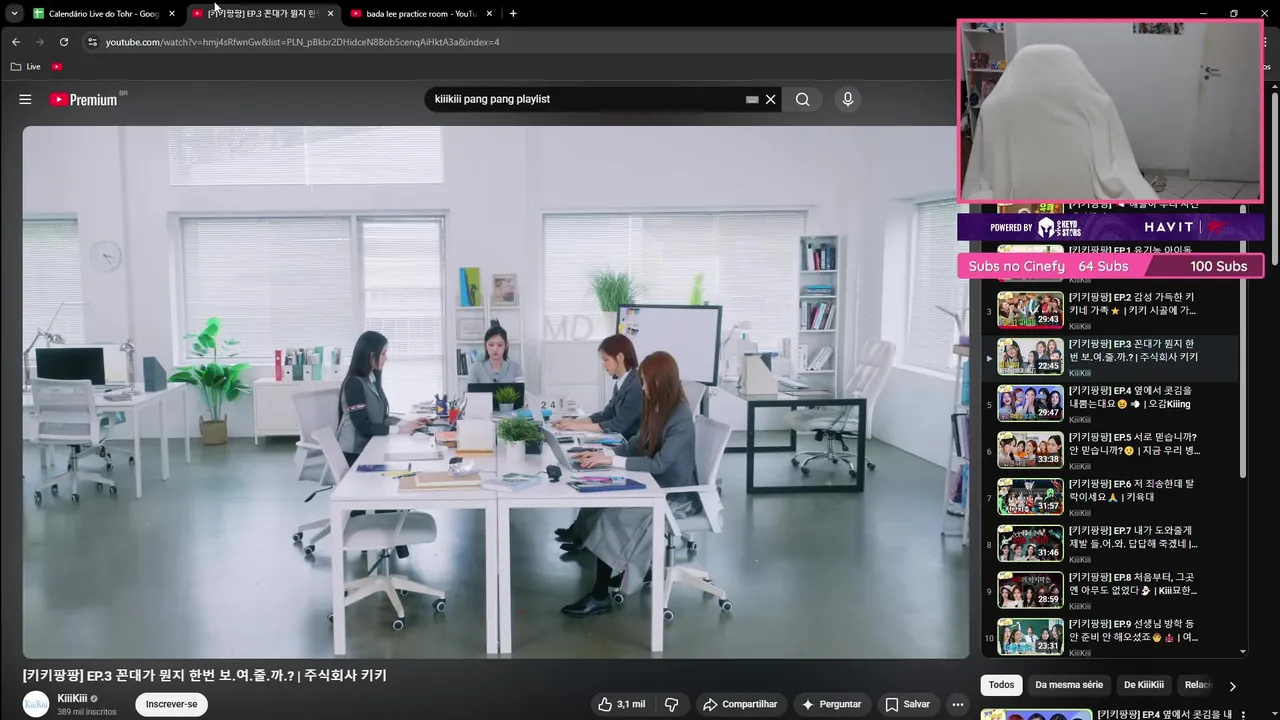Play EP.6 thumbnail in playlist
The height and width of the screenshot is (720, 1280).
pos(1030,497)
